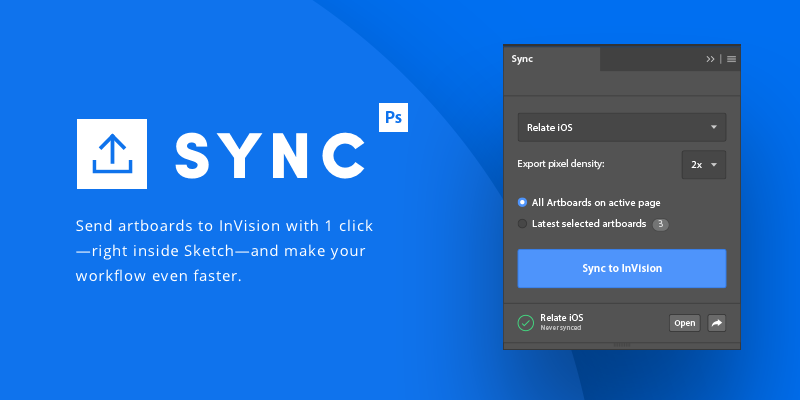800x400 pixels.
Task: Select All Artboards on active page
Action: (589, 203)
